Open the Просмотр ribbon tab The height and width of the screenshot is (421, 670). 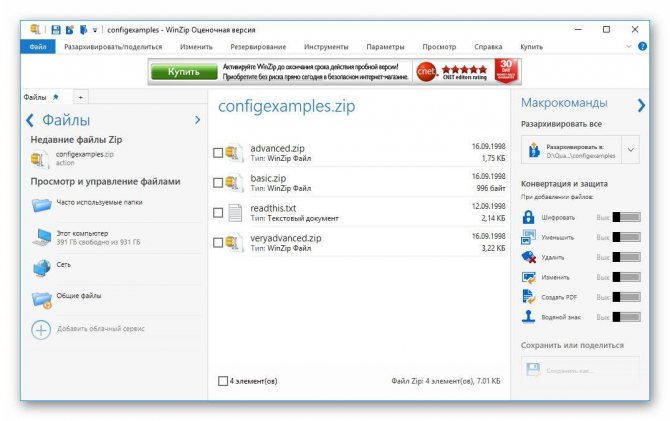pos(439,47)
